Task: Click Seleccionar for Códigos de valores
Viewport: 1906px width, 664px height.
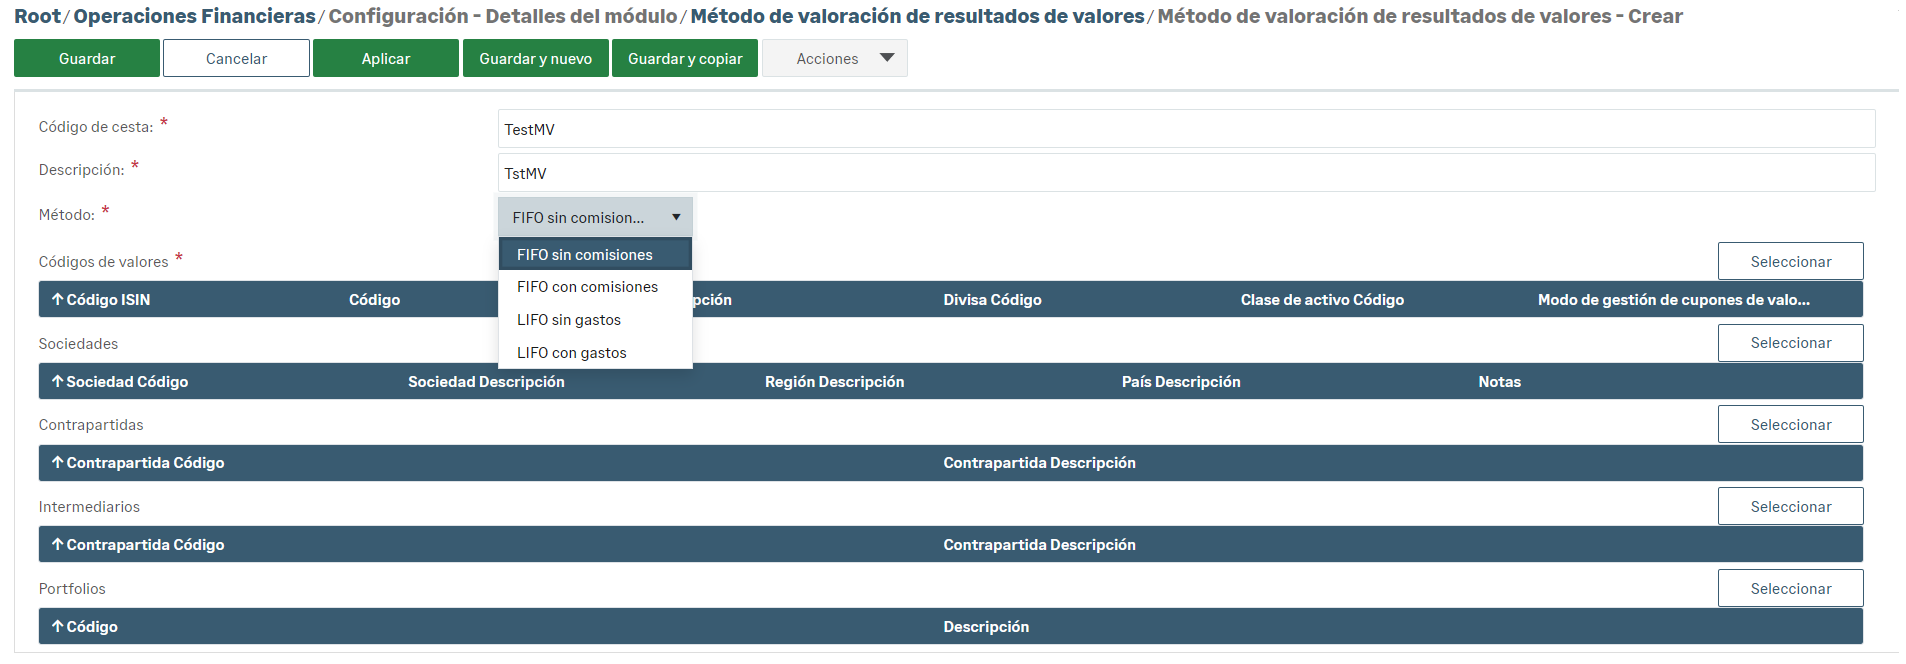Action: click(1790, 262)
